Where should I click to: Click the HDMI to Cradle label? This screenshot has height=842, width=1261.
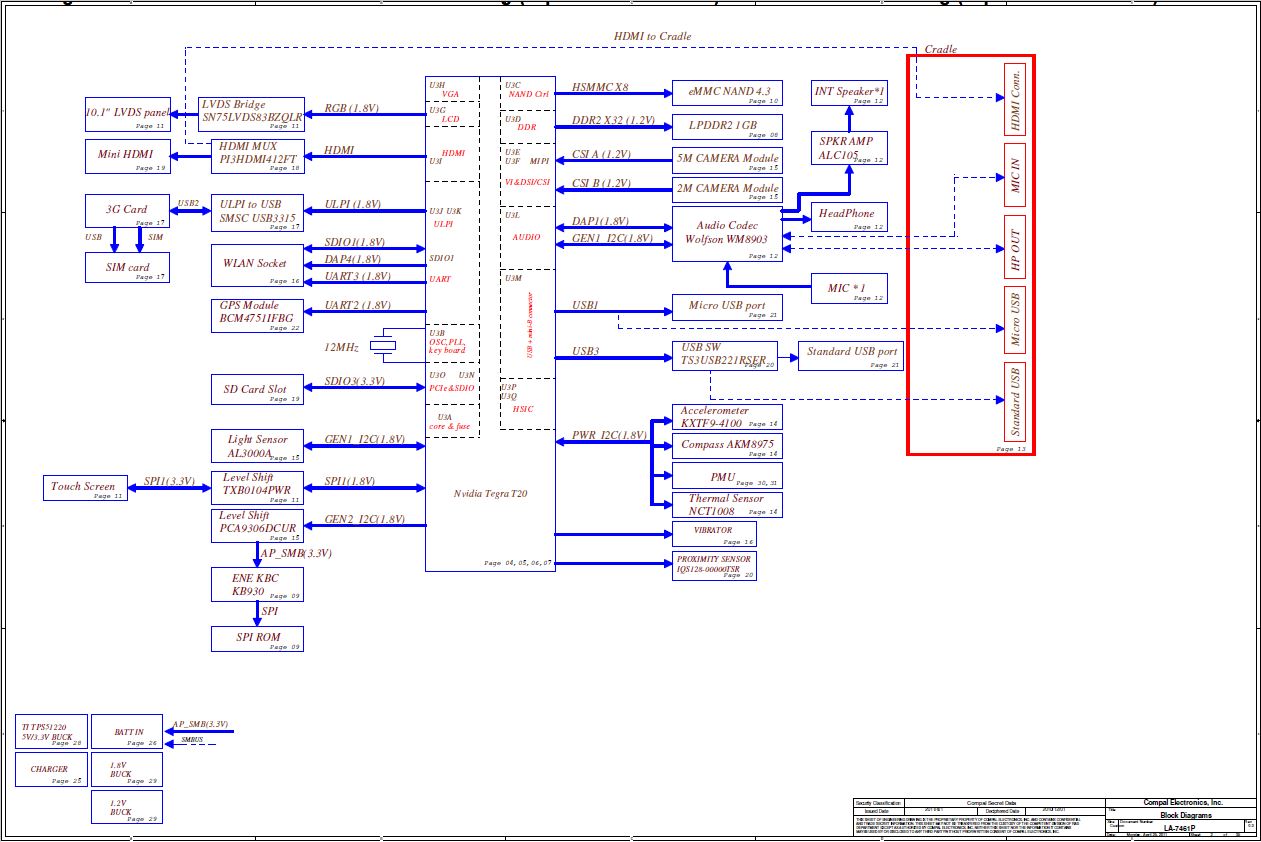[x=652, y=36]
